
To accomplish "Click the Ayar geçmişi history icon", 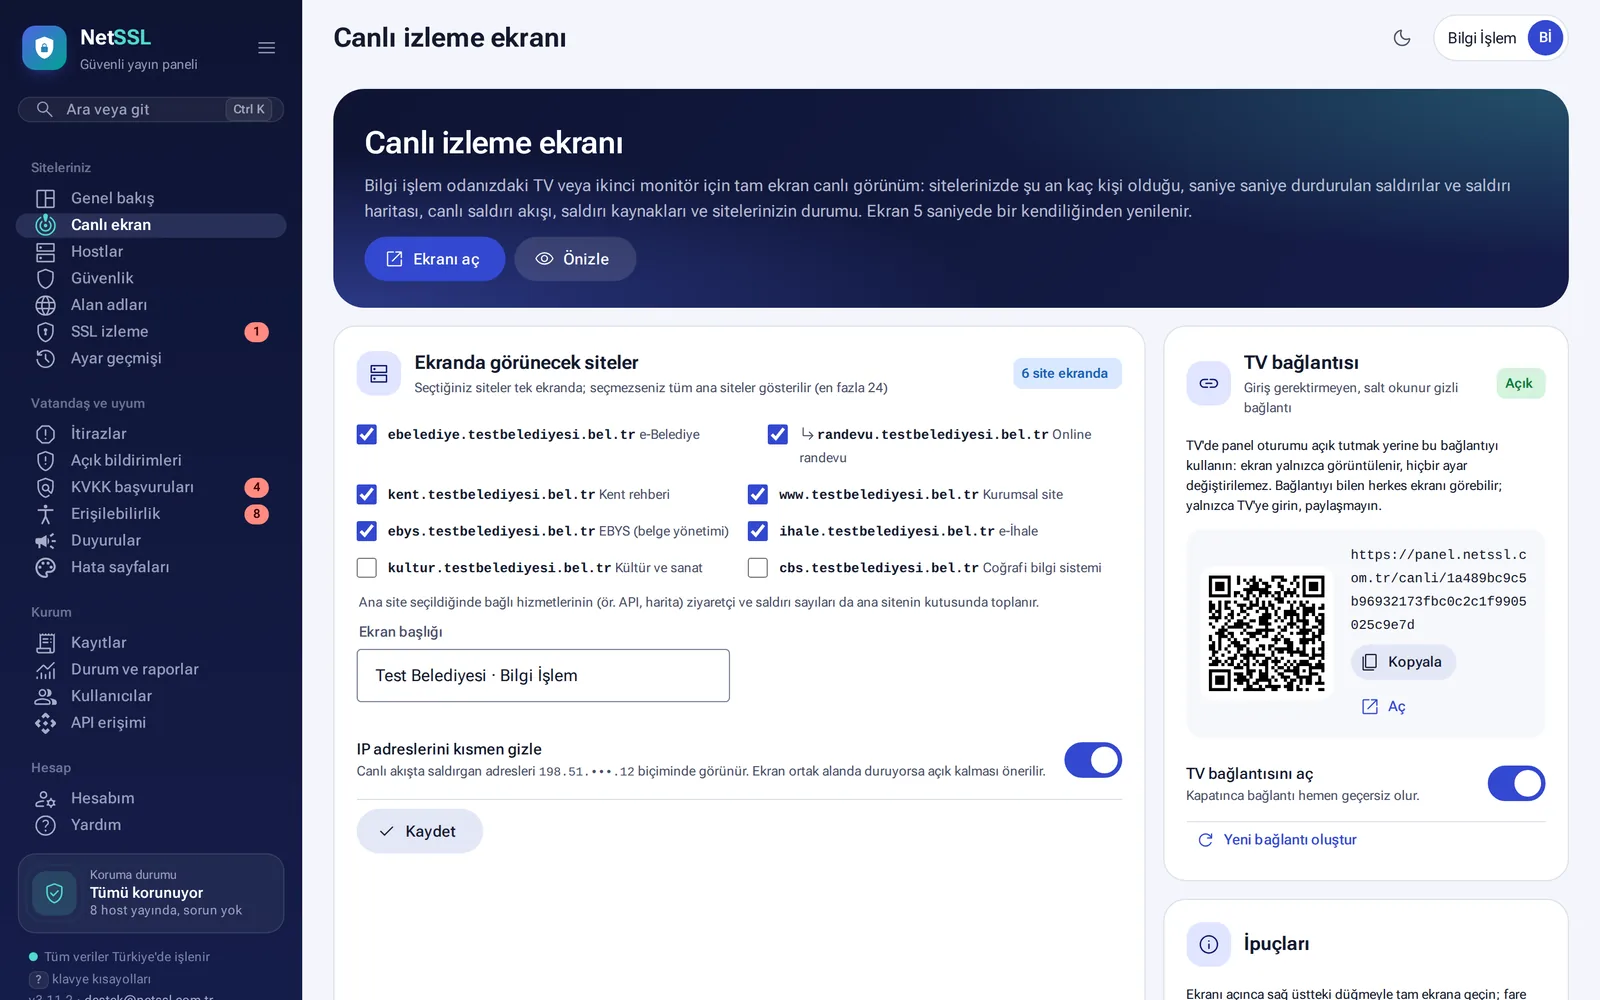I will pyautogui.click(x=45, y=358).
